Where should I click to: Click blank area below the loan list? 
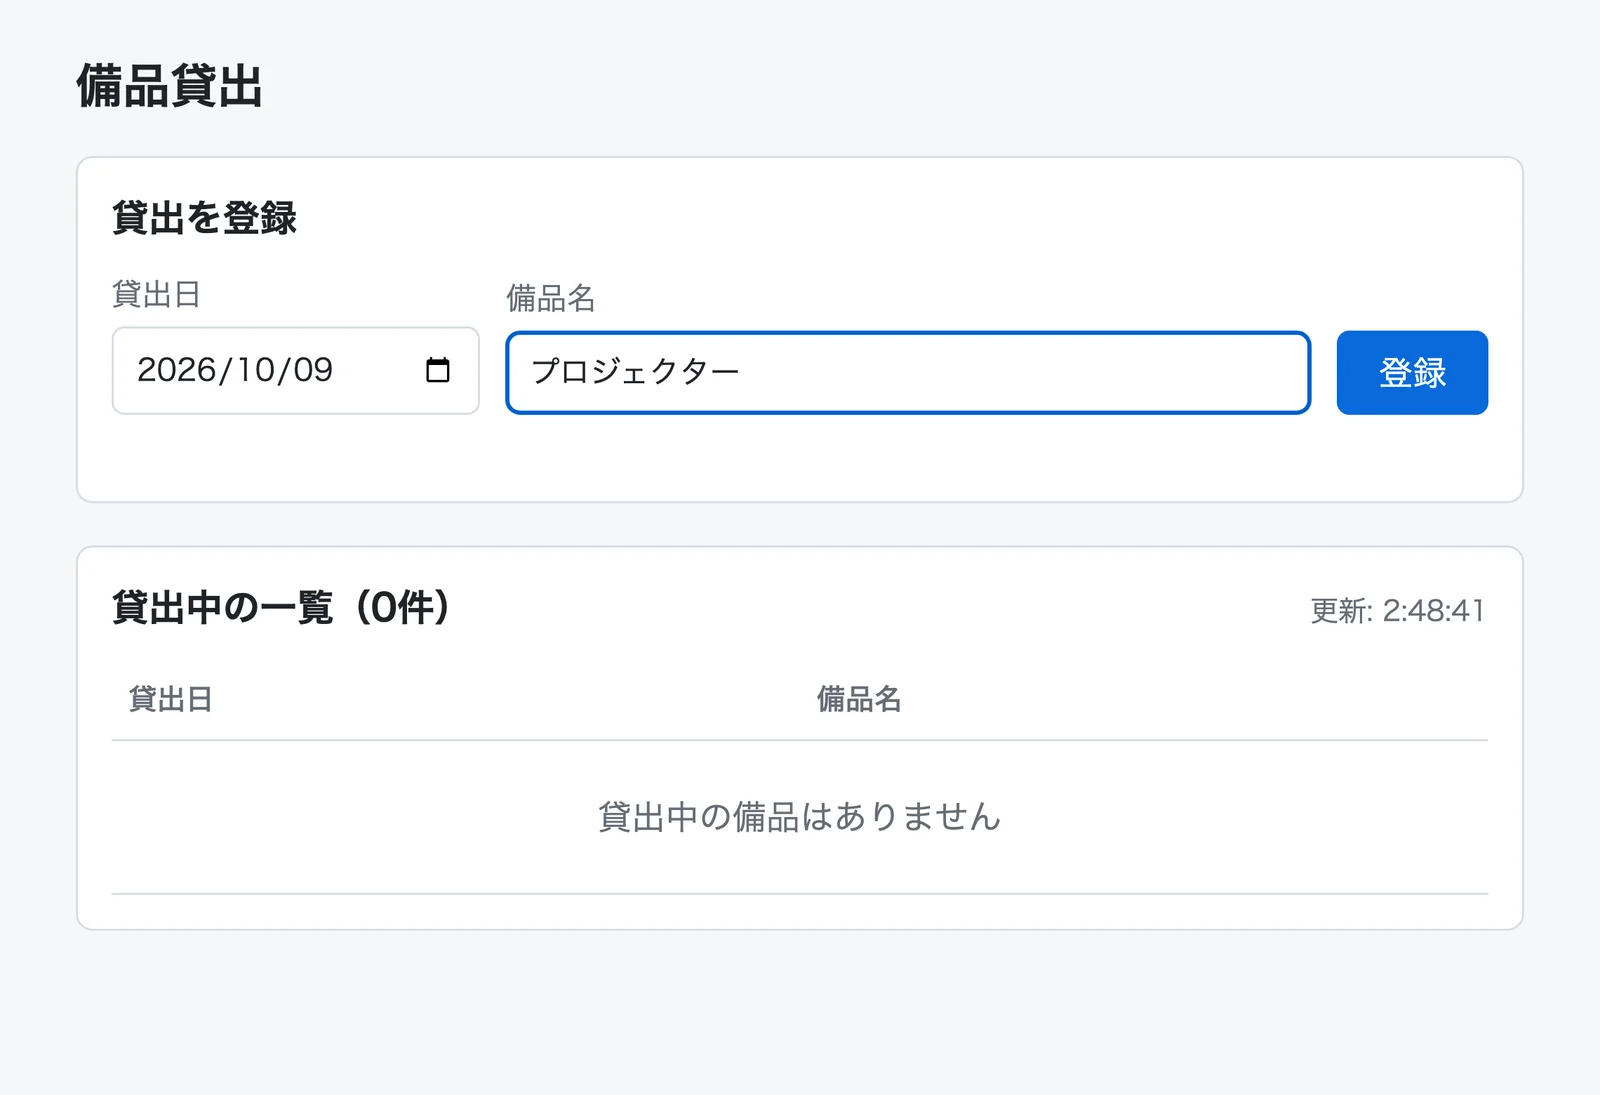click(800, 1010)
